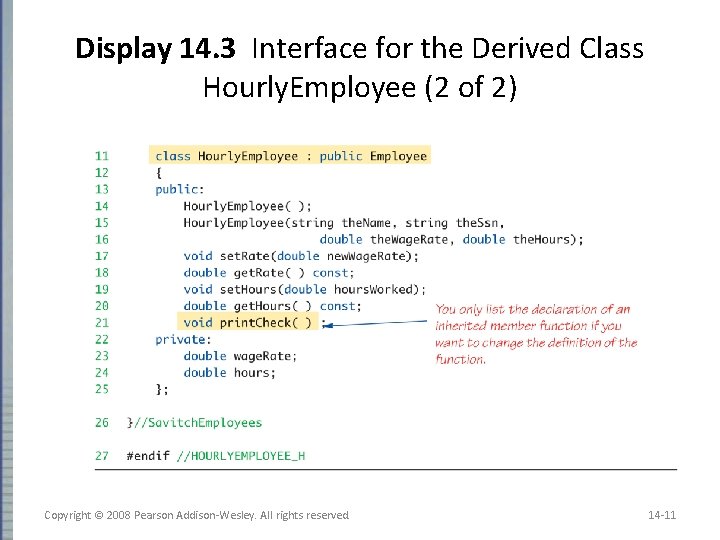Click line number 11
720x540 pixels.
[x=102, y=156]
